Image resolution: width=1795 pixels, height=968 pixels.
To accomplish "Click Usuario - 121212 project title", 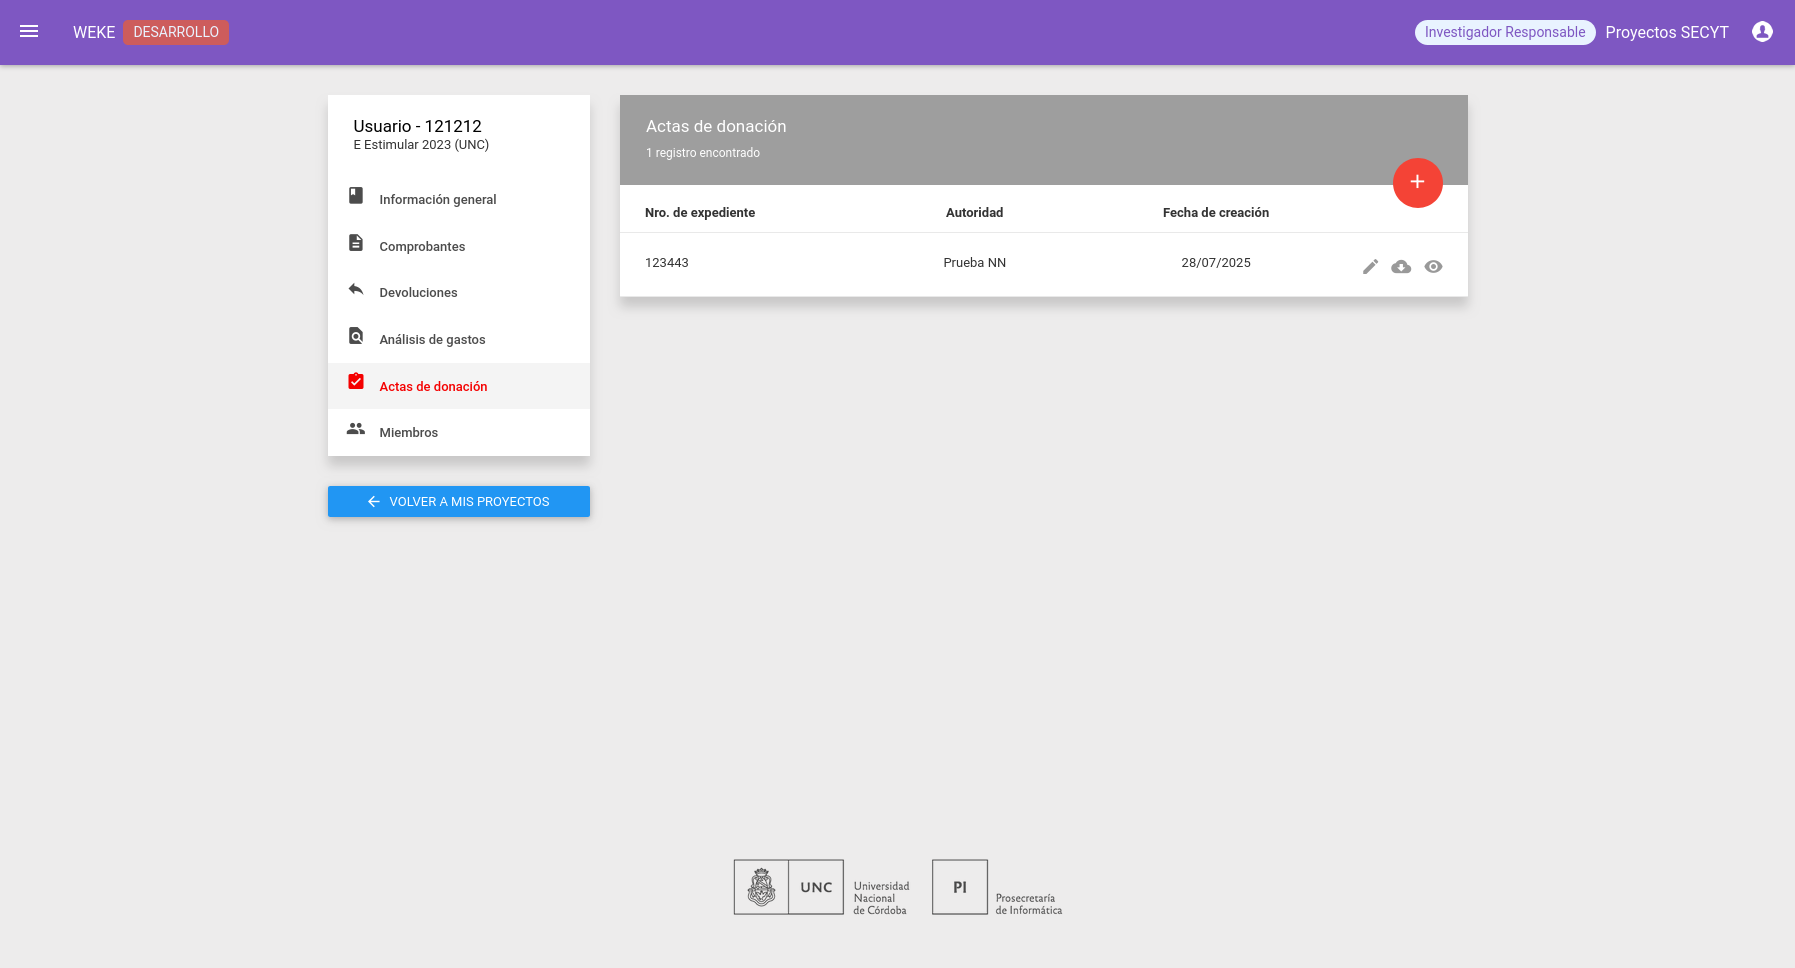I will [x=417, y=126].
